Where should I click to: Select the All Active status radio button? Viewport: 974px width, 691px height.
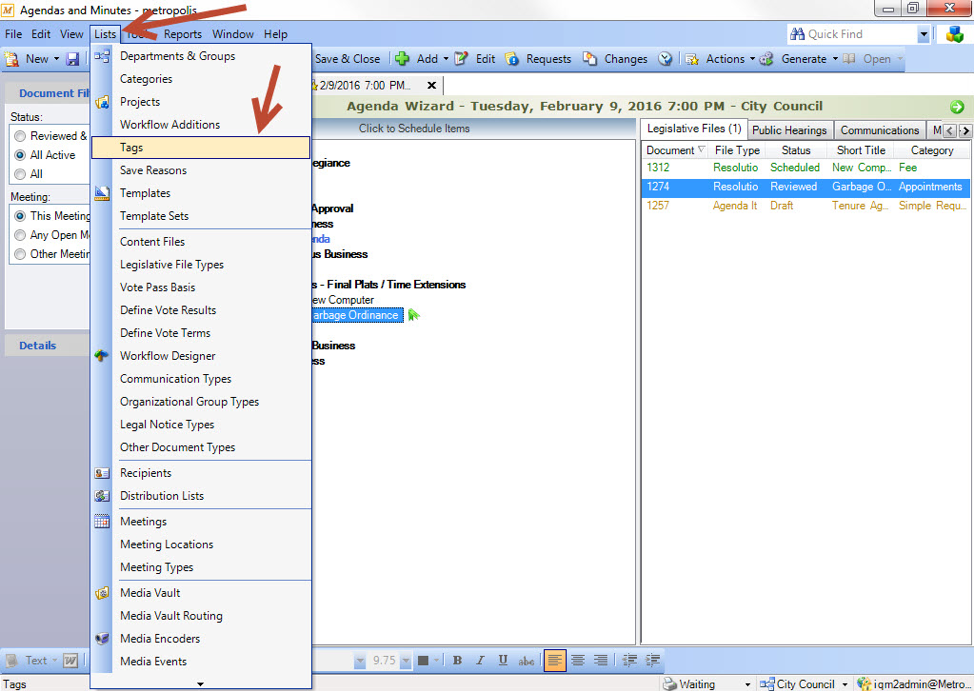pos(20,155)
